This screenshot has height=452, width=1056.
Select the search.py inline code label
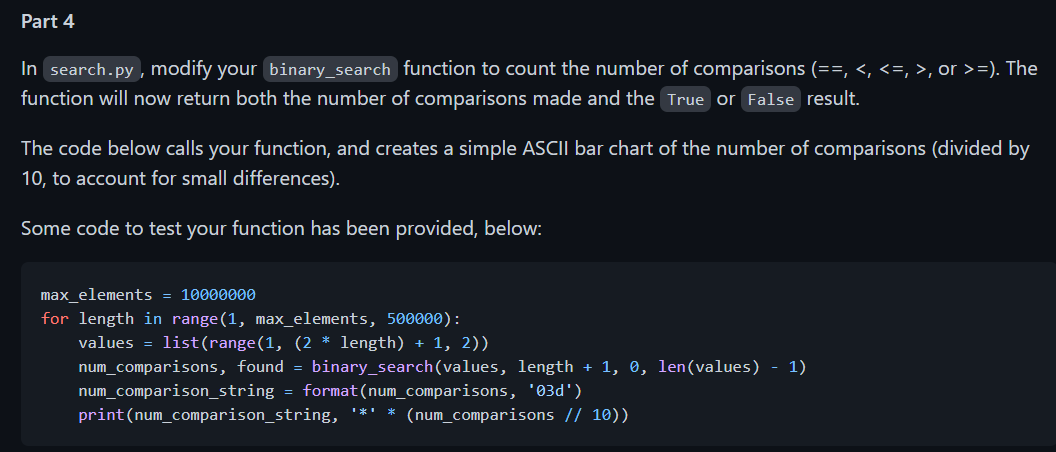[92, 69]
